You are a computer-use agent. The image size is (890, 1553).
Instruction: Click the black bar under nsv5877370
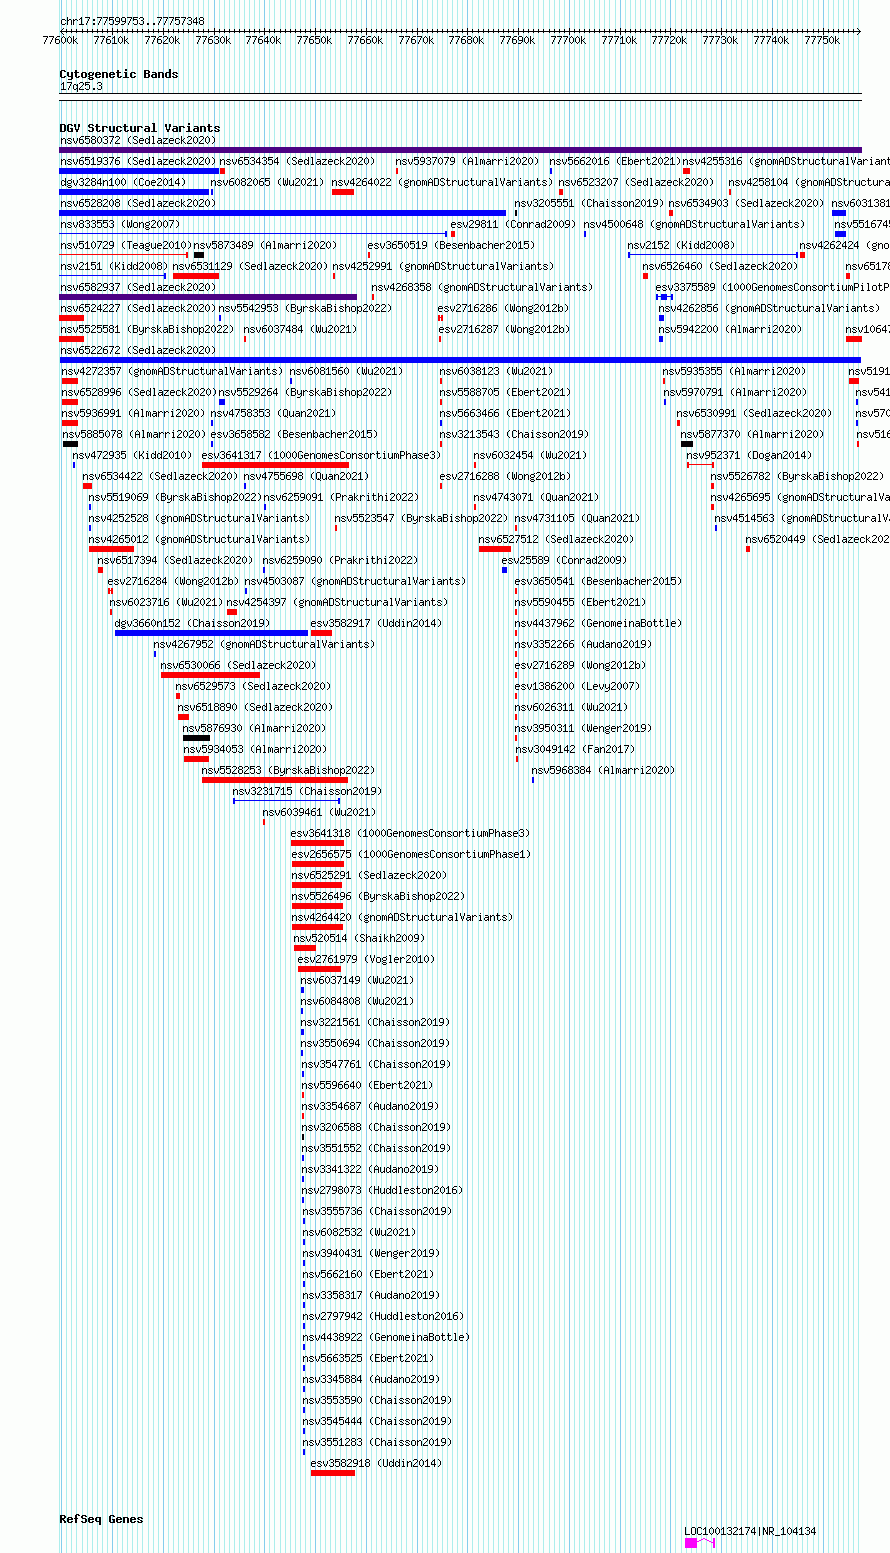(x=687, y=444)
